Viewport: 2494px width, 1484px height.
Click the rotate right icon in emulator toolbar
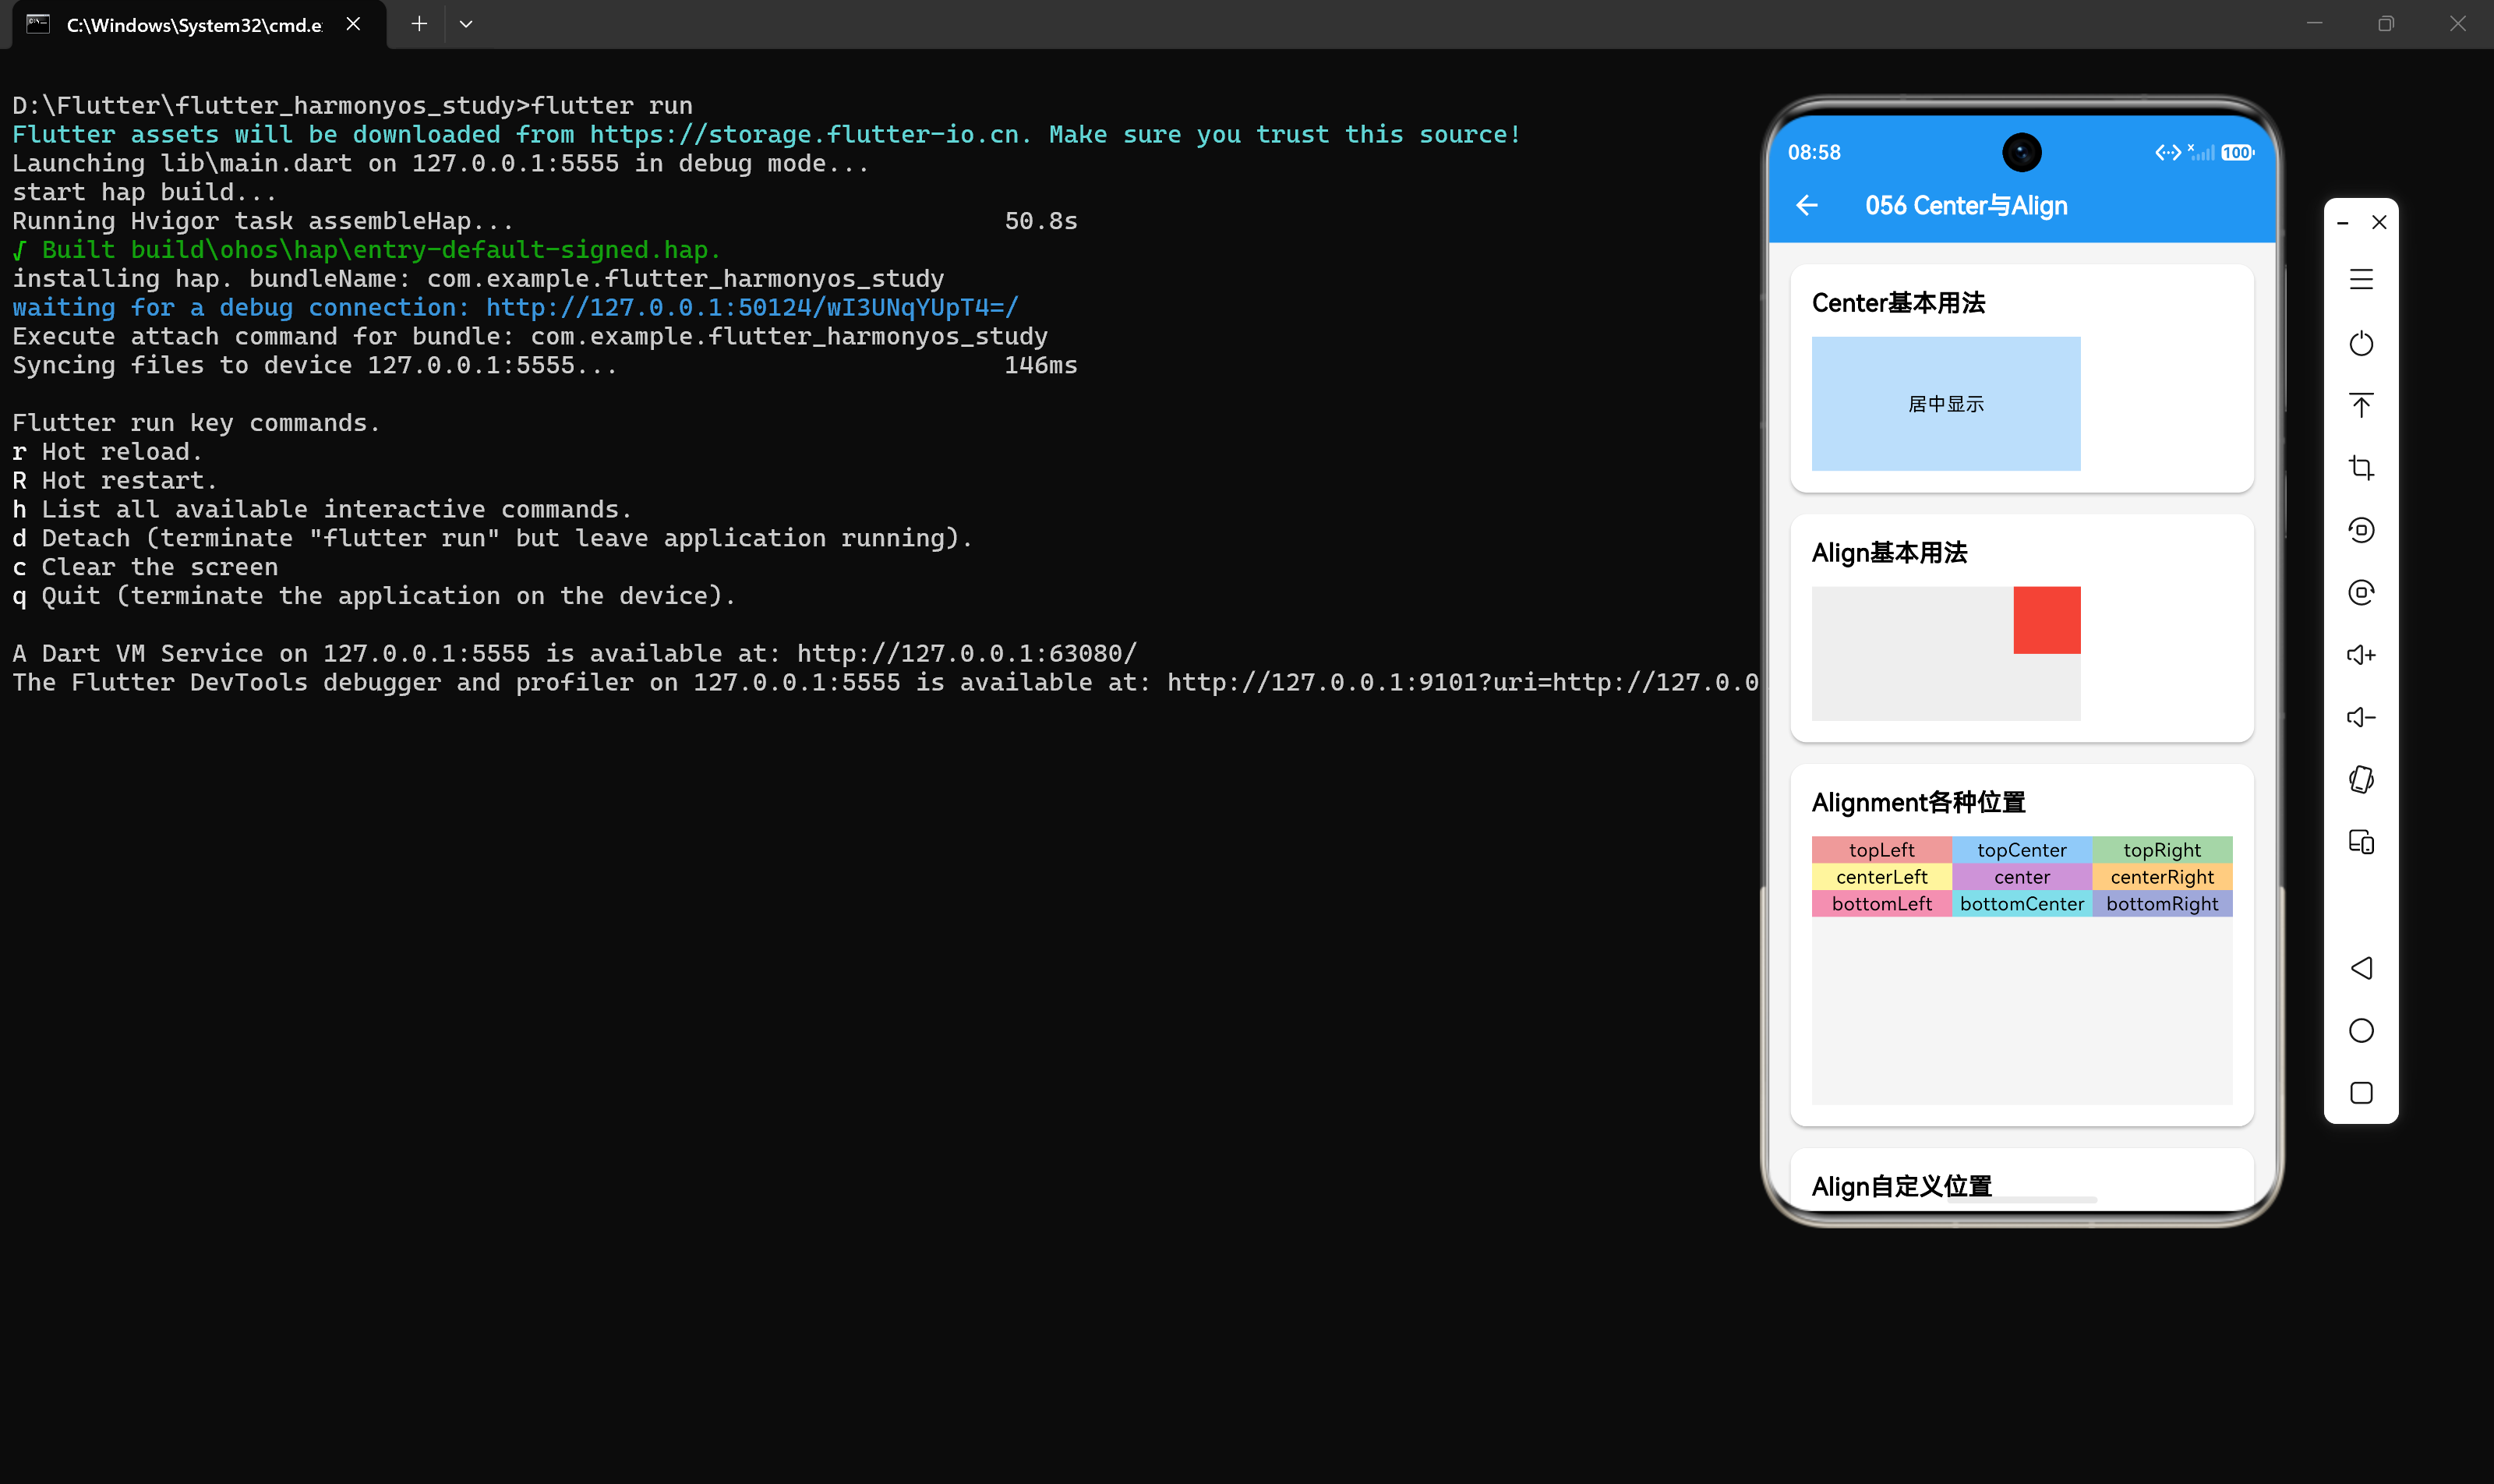pyautogui.click(x=2361, y=592)
